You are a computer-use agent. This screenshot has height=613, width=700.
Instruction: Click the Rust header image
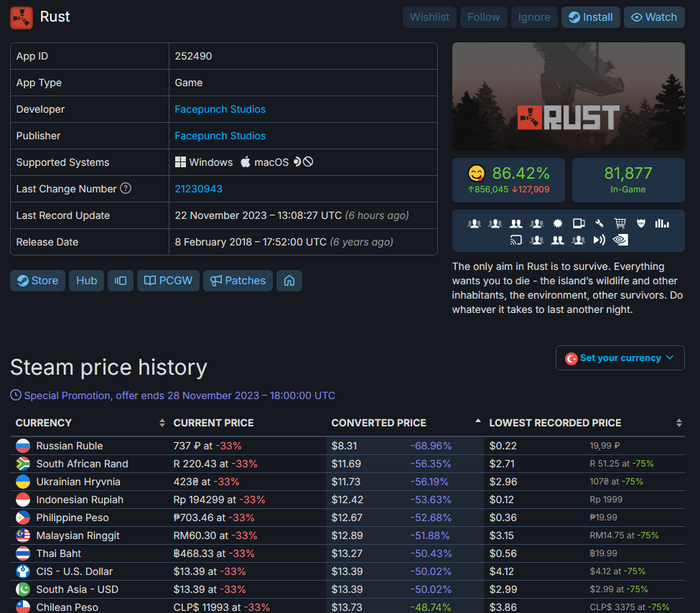click(568, 96)
